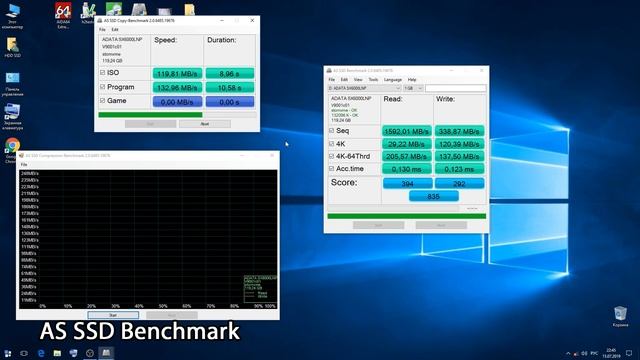Click the Program speed value 132,96 MB/s

177,87
